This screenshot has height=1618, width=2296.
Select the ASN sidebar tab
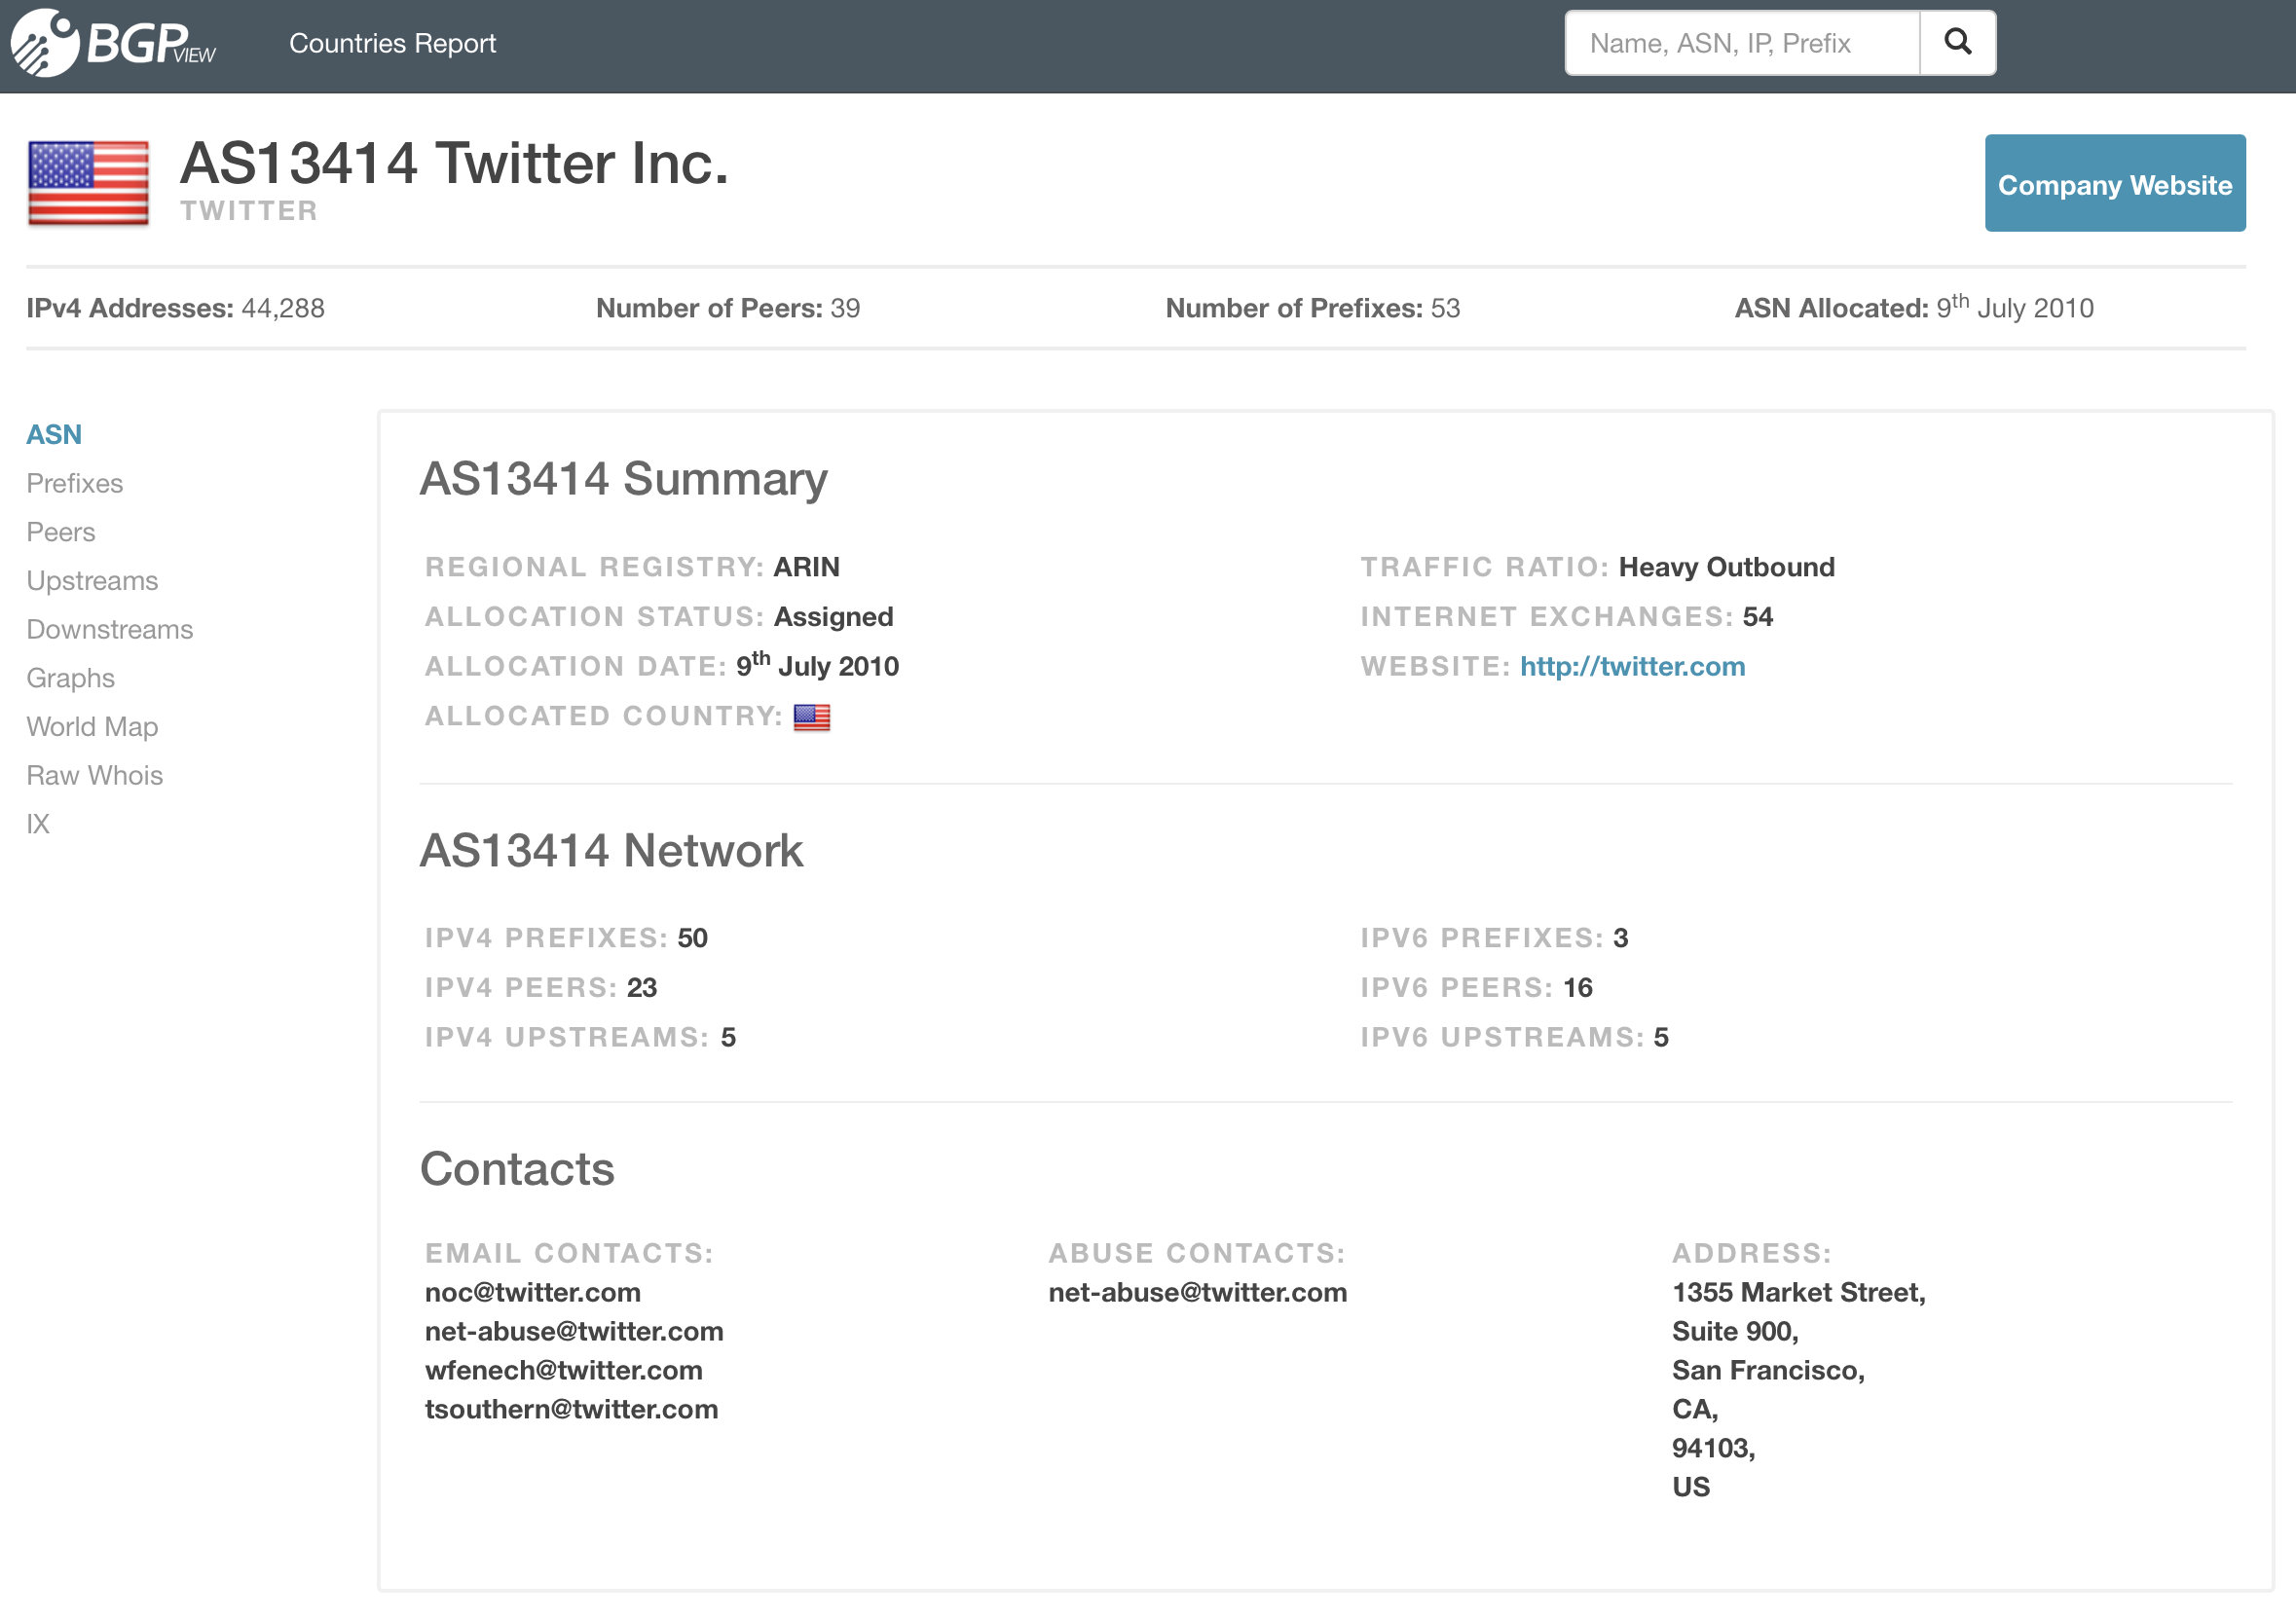[x=54, y=434]
